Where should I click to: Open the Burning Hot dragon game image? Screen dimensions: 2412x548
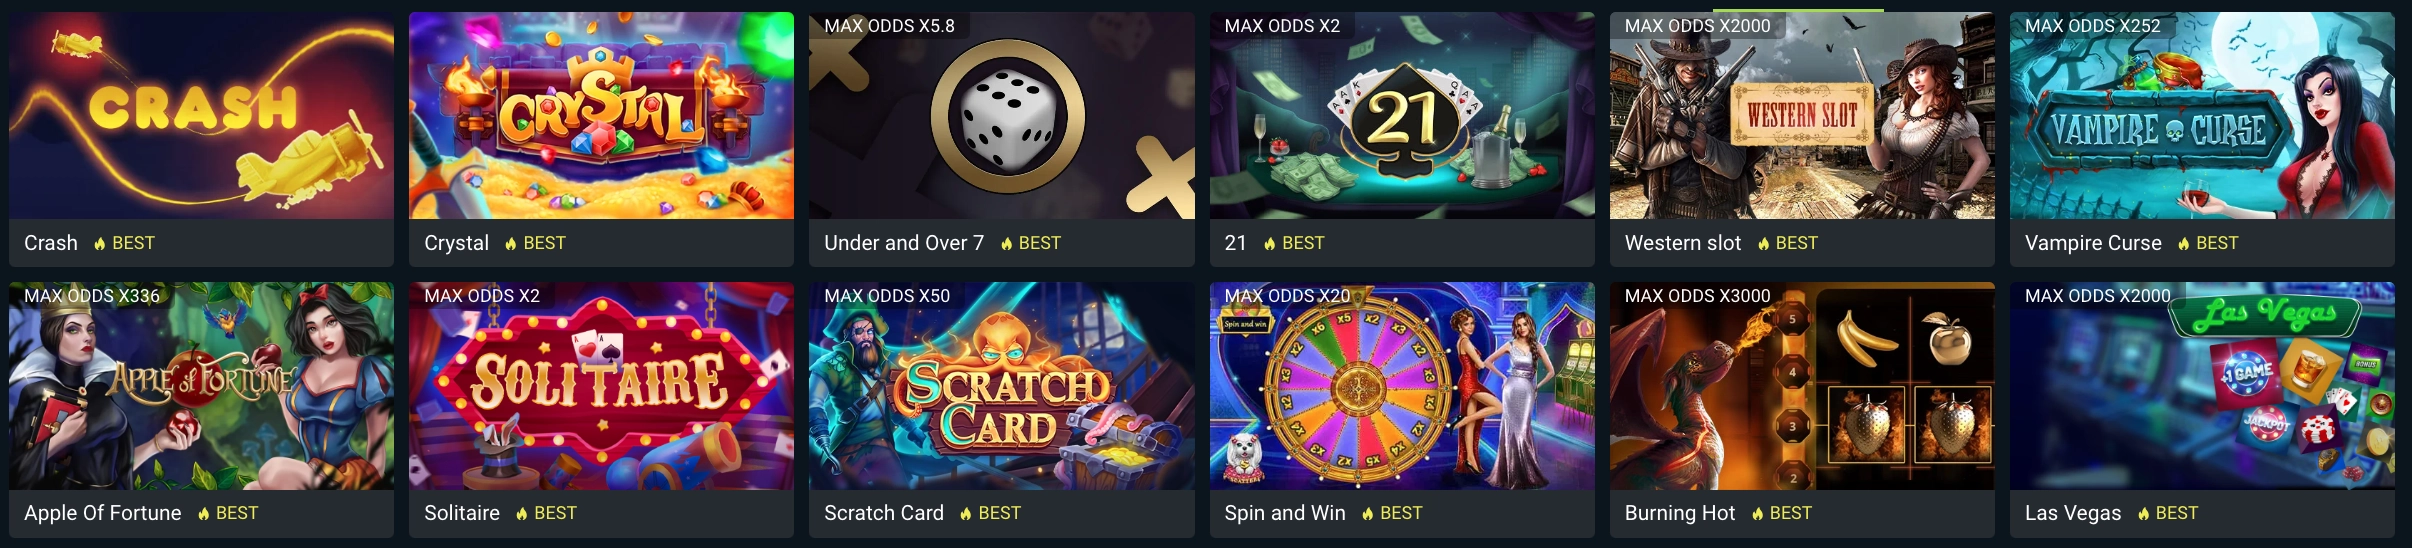[x=1802, y=386]
